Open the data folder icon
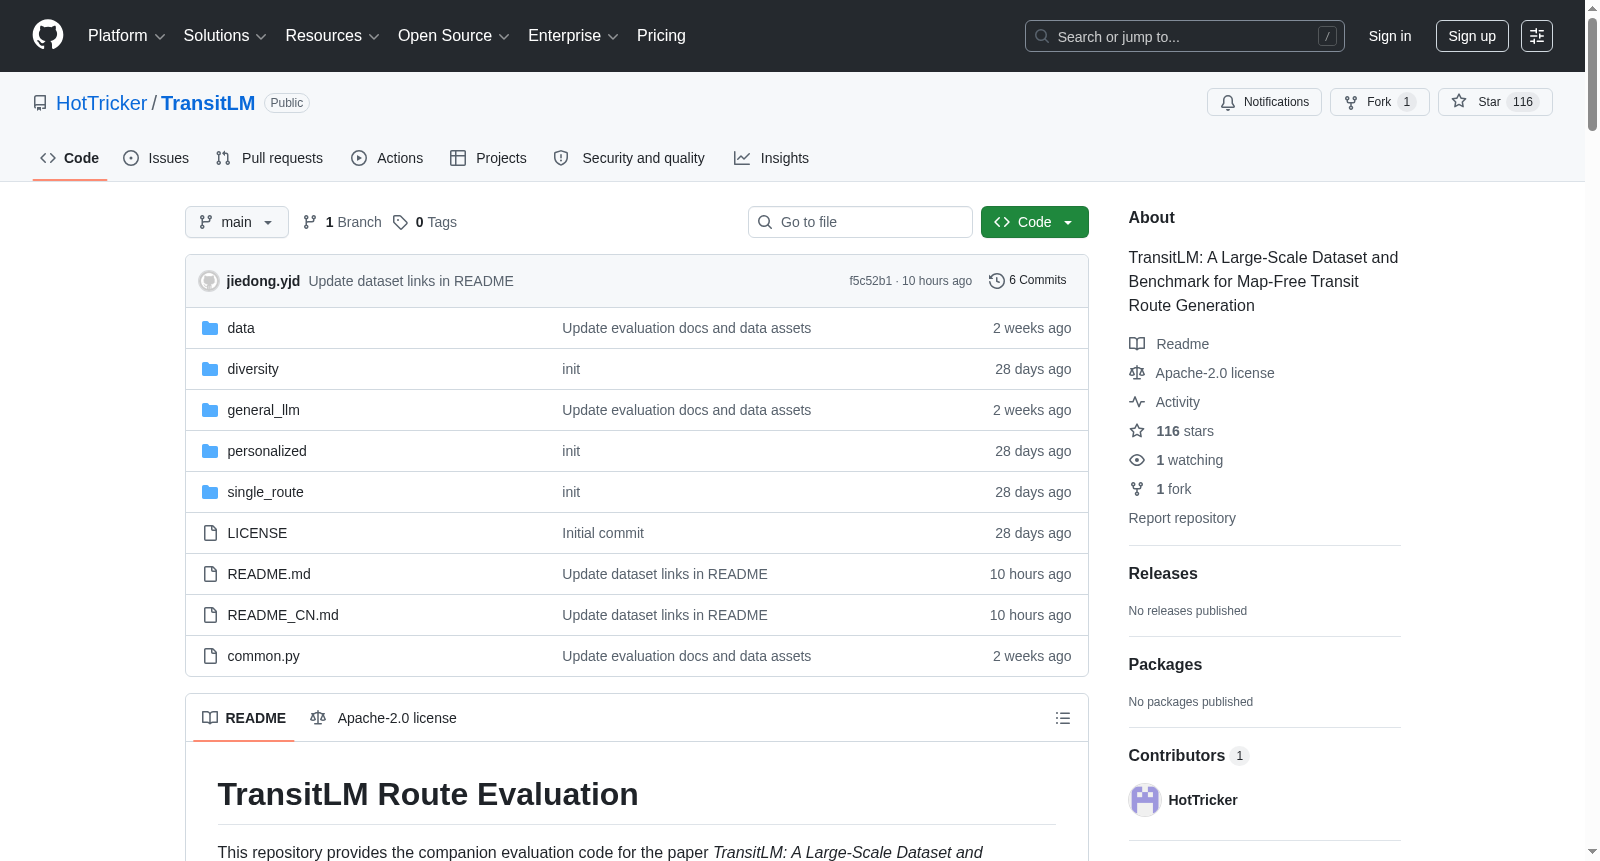Viewport: 1600px width, 861px height. (x=210, y=328)
